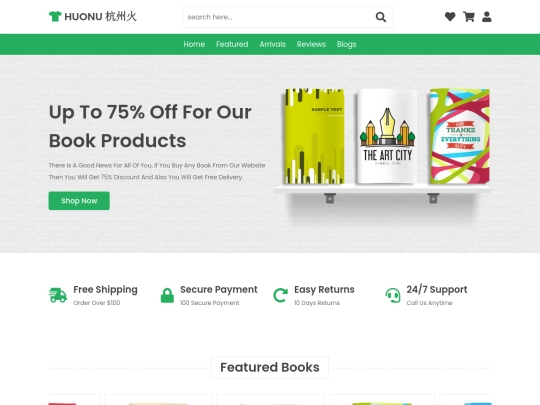Click the Easy Returns arrow icon
540x405 pixels.
[x=280, y=295]
